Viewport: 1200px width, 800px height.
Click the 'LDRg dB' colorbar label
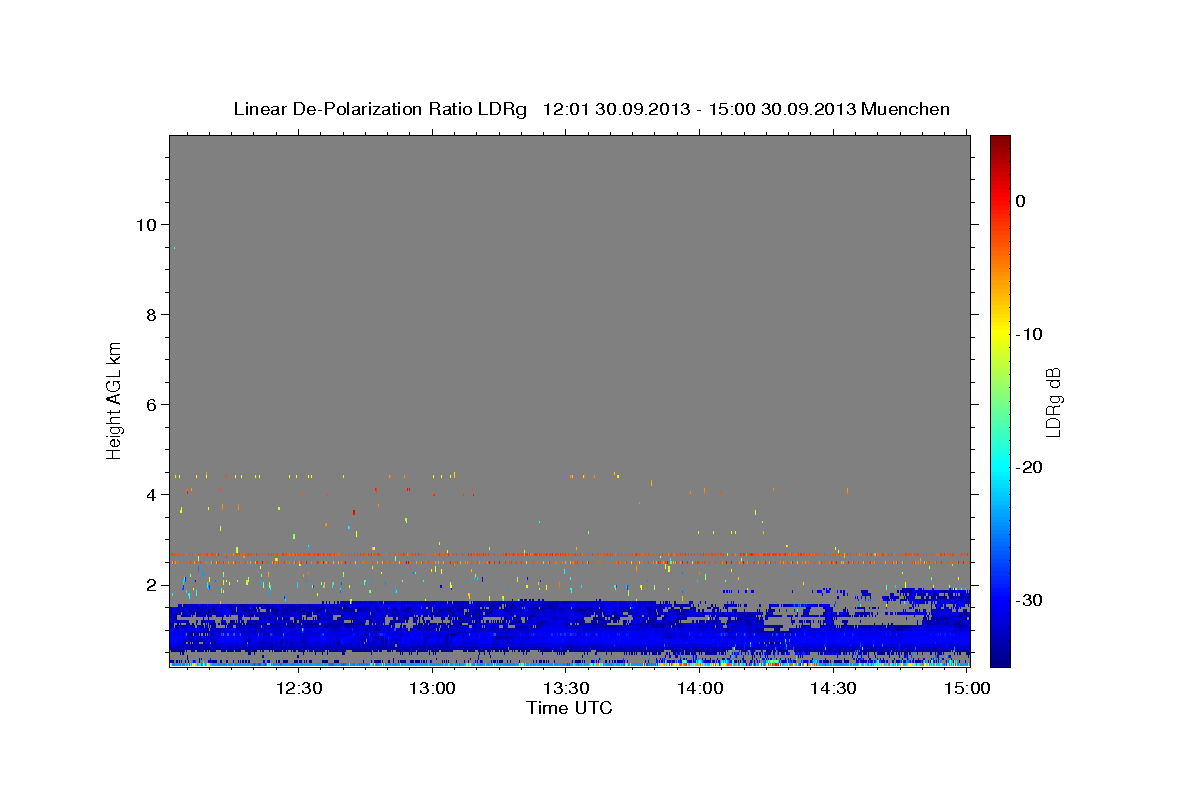click(1053, 402)
